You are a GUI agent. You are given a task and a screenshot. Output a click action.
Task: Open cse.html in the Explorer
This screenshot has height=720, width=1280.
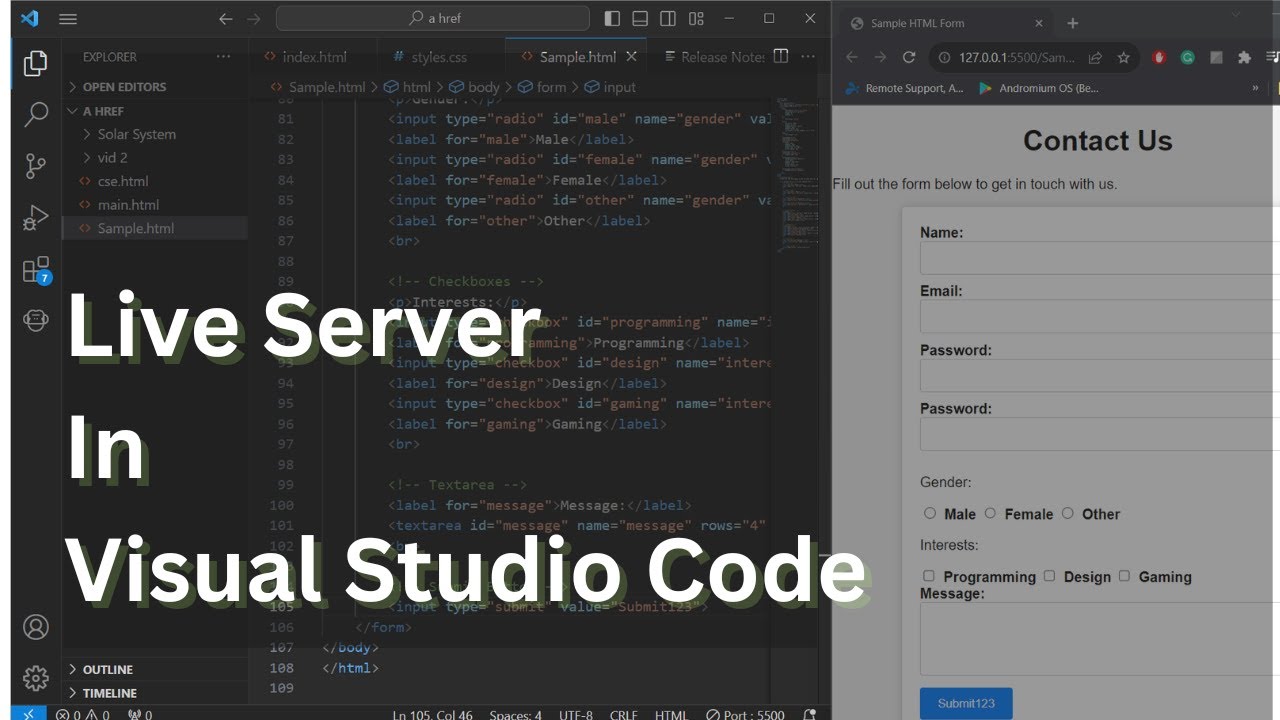click(x=122, y=181)
